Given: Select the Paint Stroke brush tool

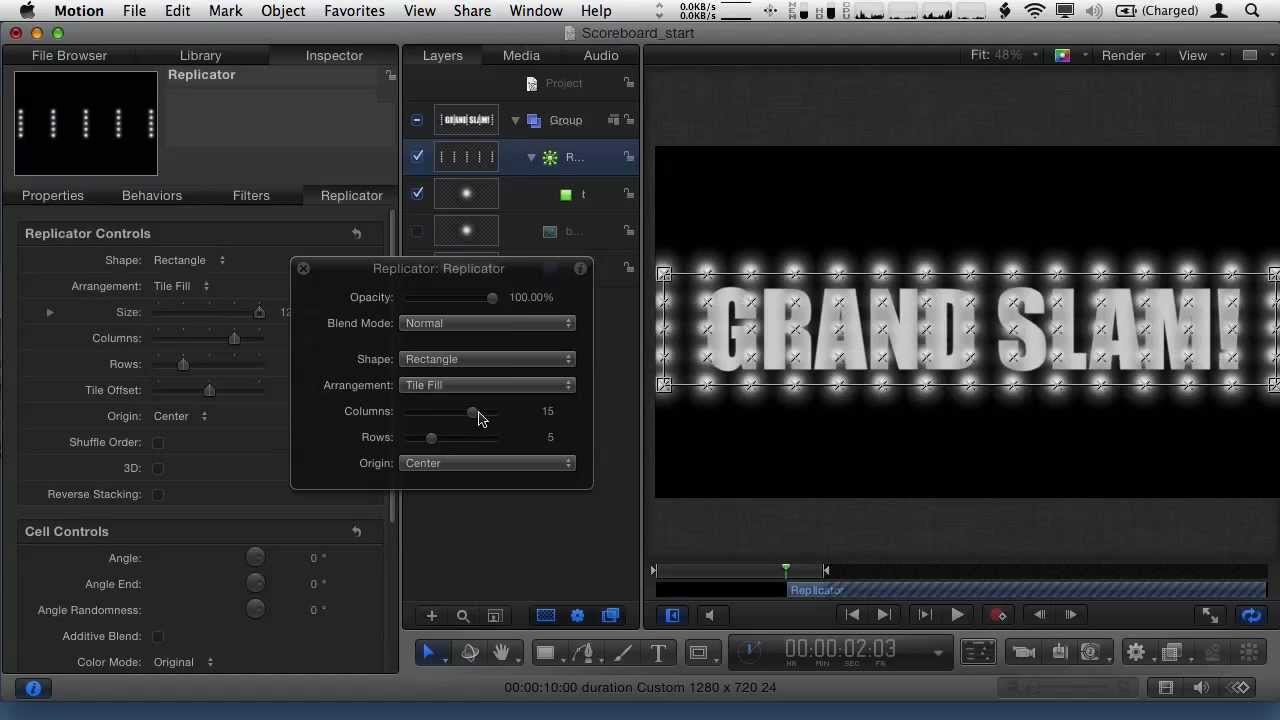Looking at the screenshot, I should tap(623, 653).
